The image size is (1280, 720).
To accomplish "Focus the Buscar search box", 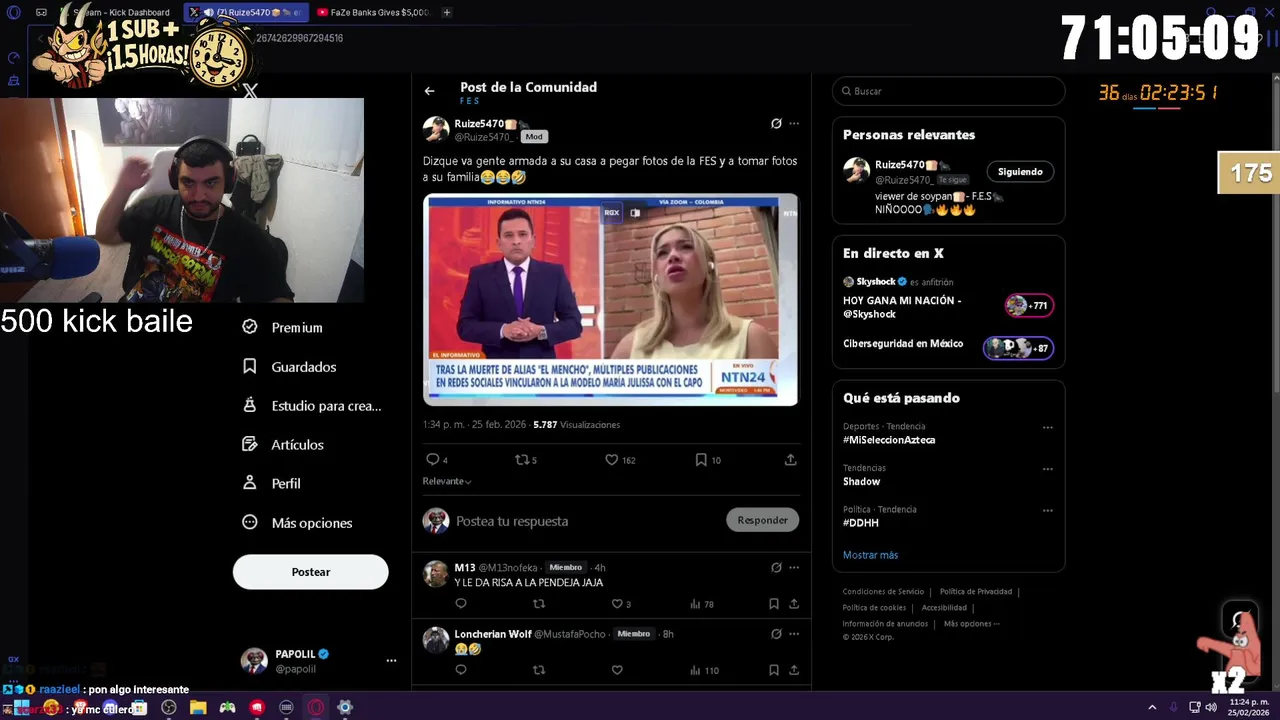I will point(948,91).
